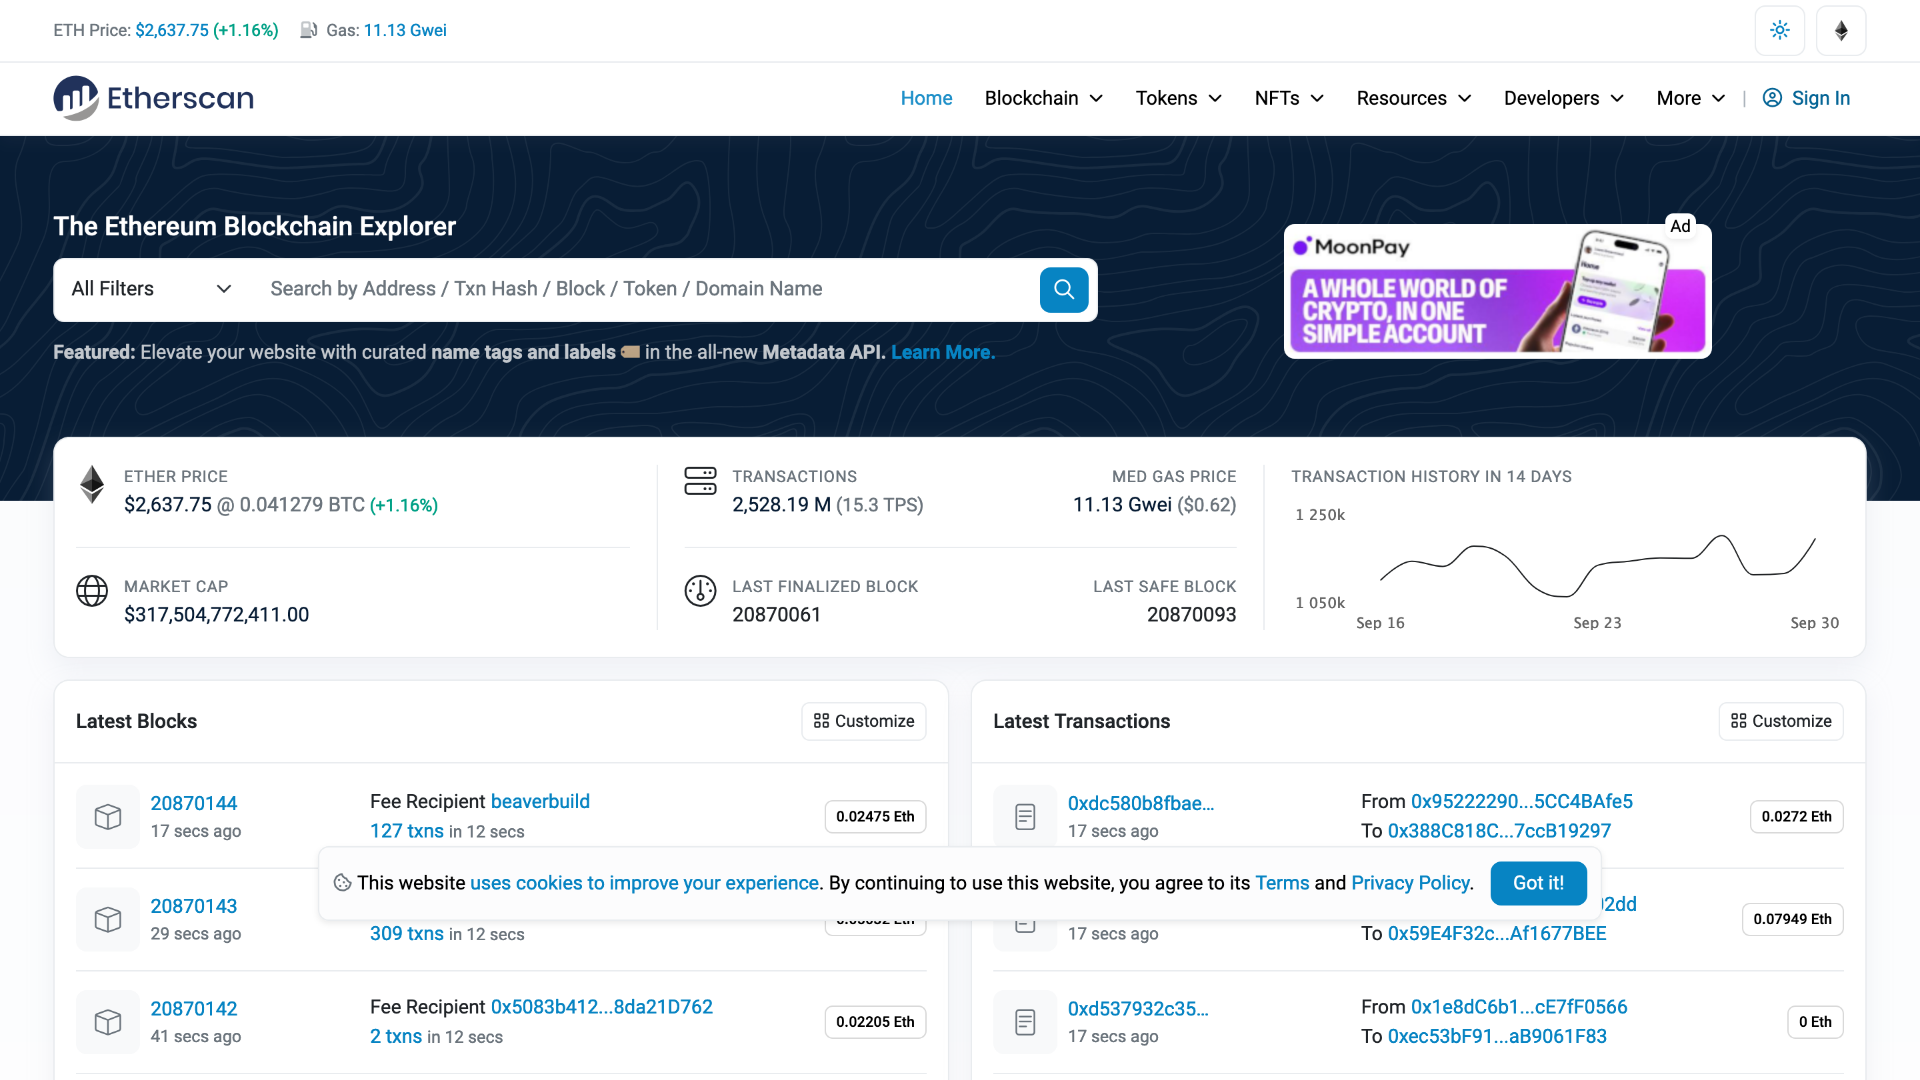Click the gas pump icon
Image resolution: width=1920 pixels, height=1080 pixels.
(309, 30)
